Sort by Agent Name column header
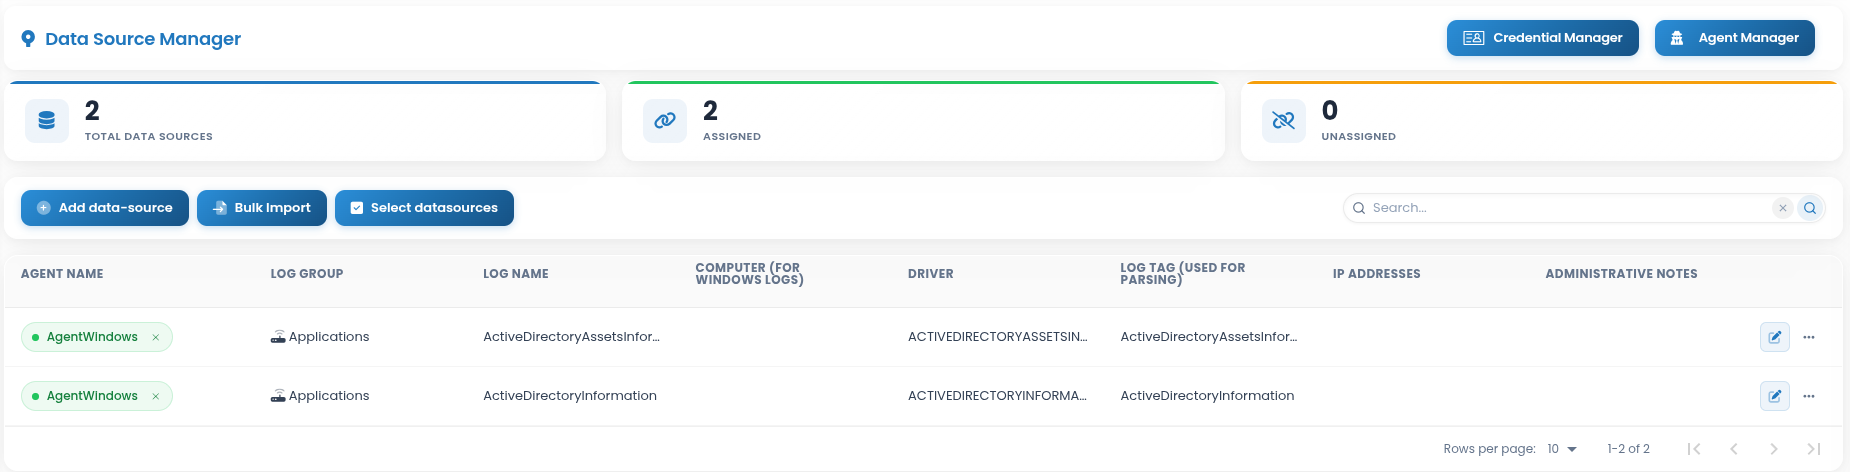 pyautogui.click(x=62, y=274)
